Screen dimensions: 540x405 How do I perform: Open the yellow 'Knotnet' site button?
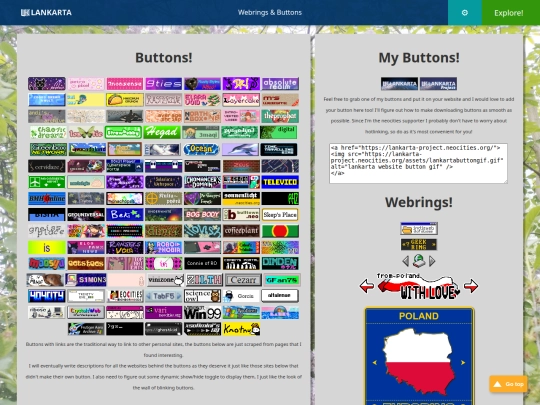241,329
